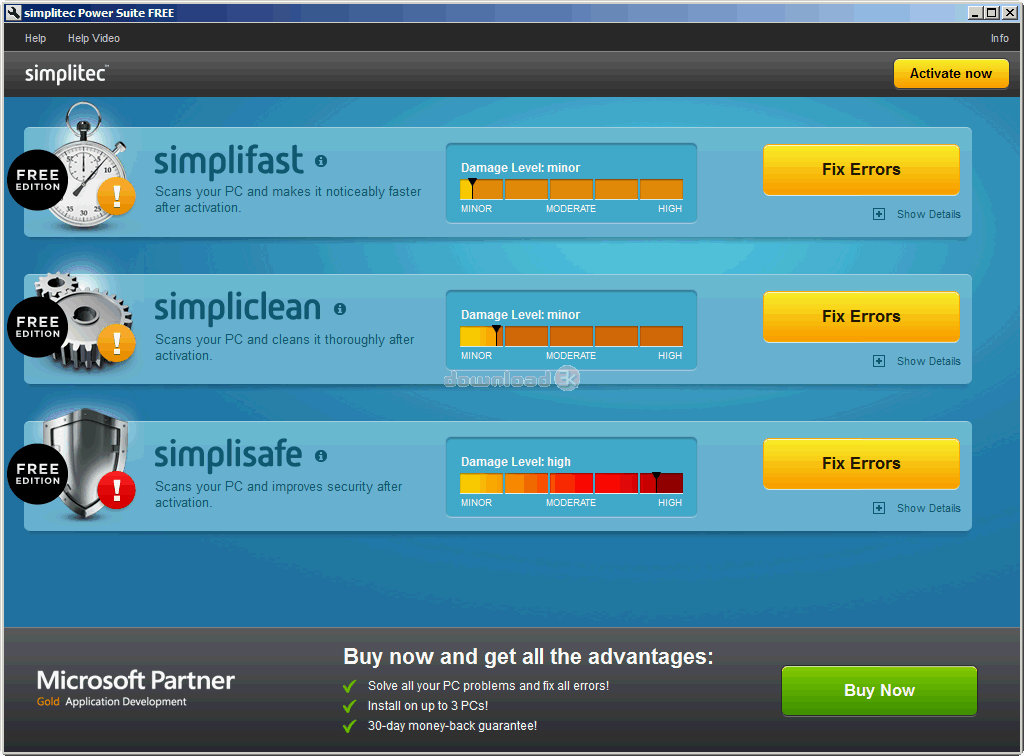
Task: Click Fix Errors for simpliclean
Action: (x=861, y=317)
